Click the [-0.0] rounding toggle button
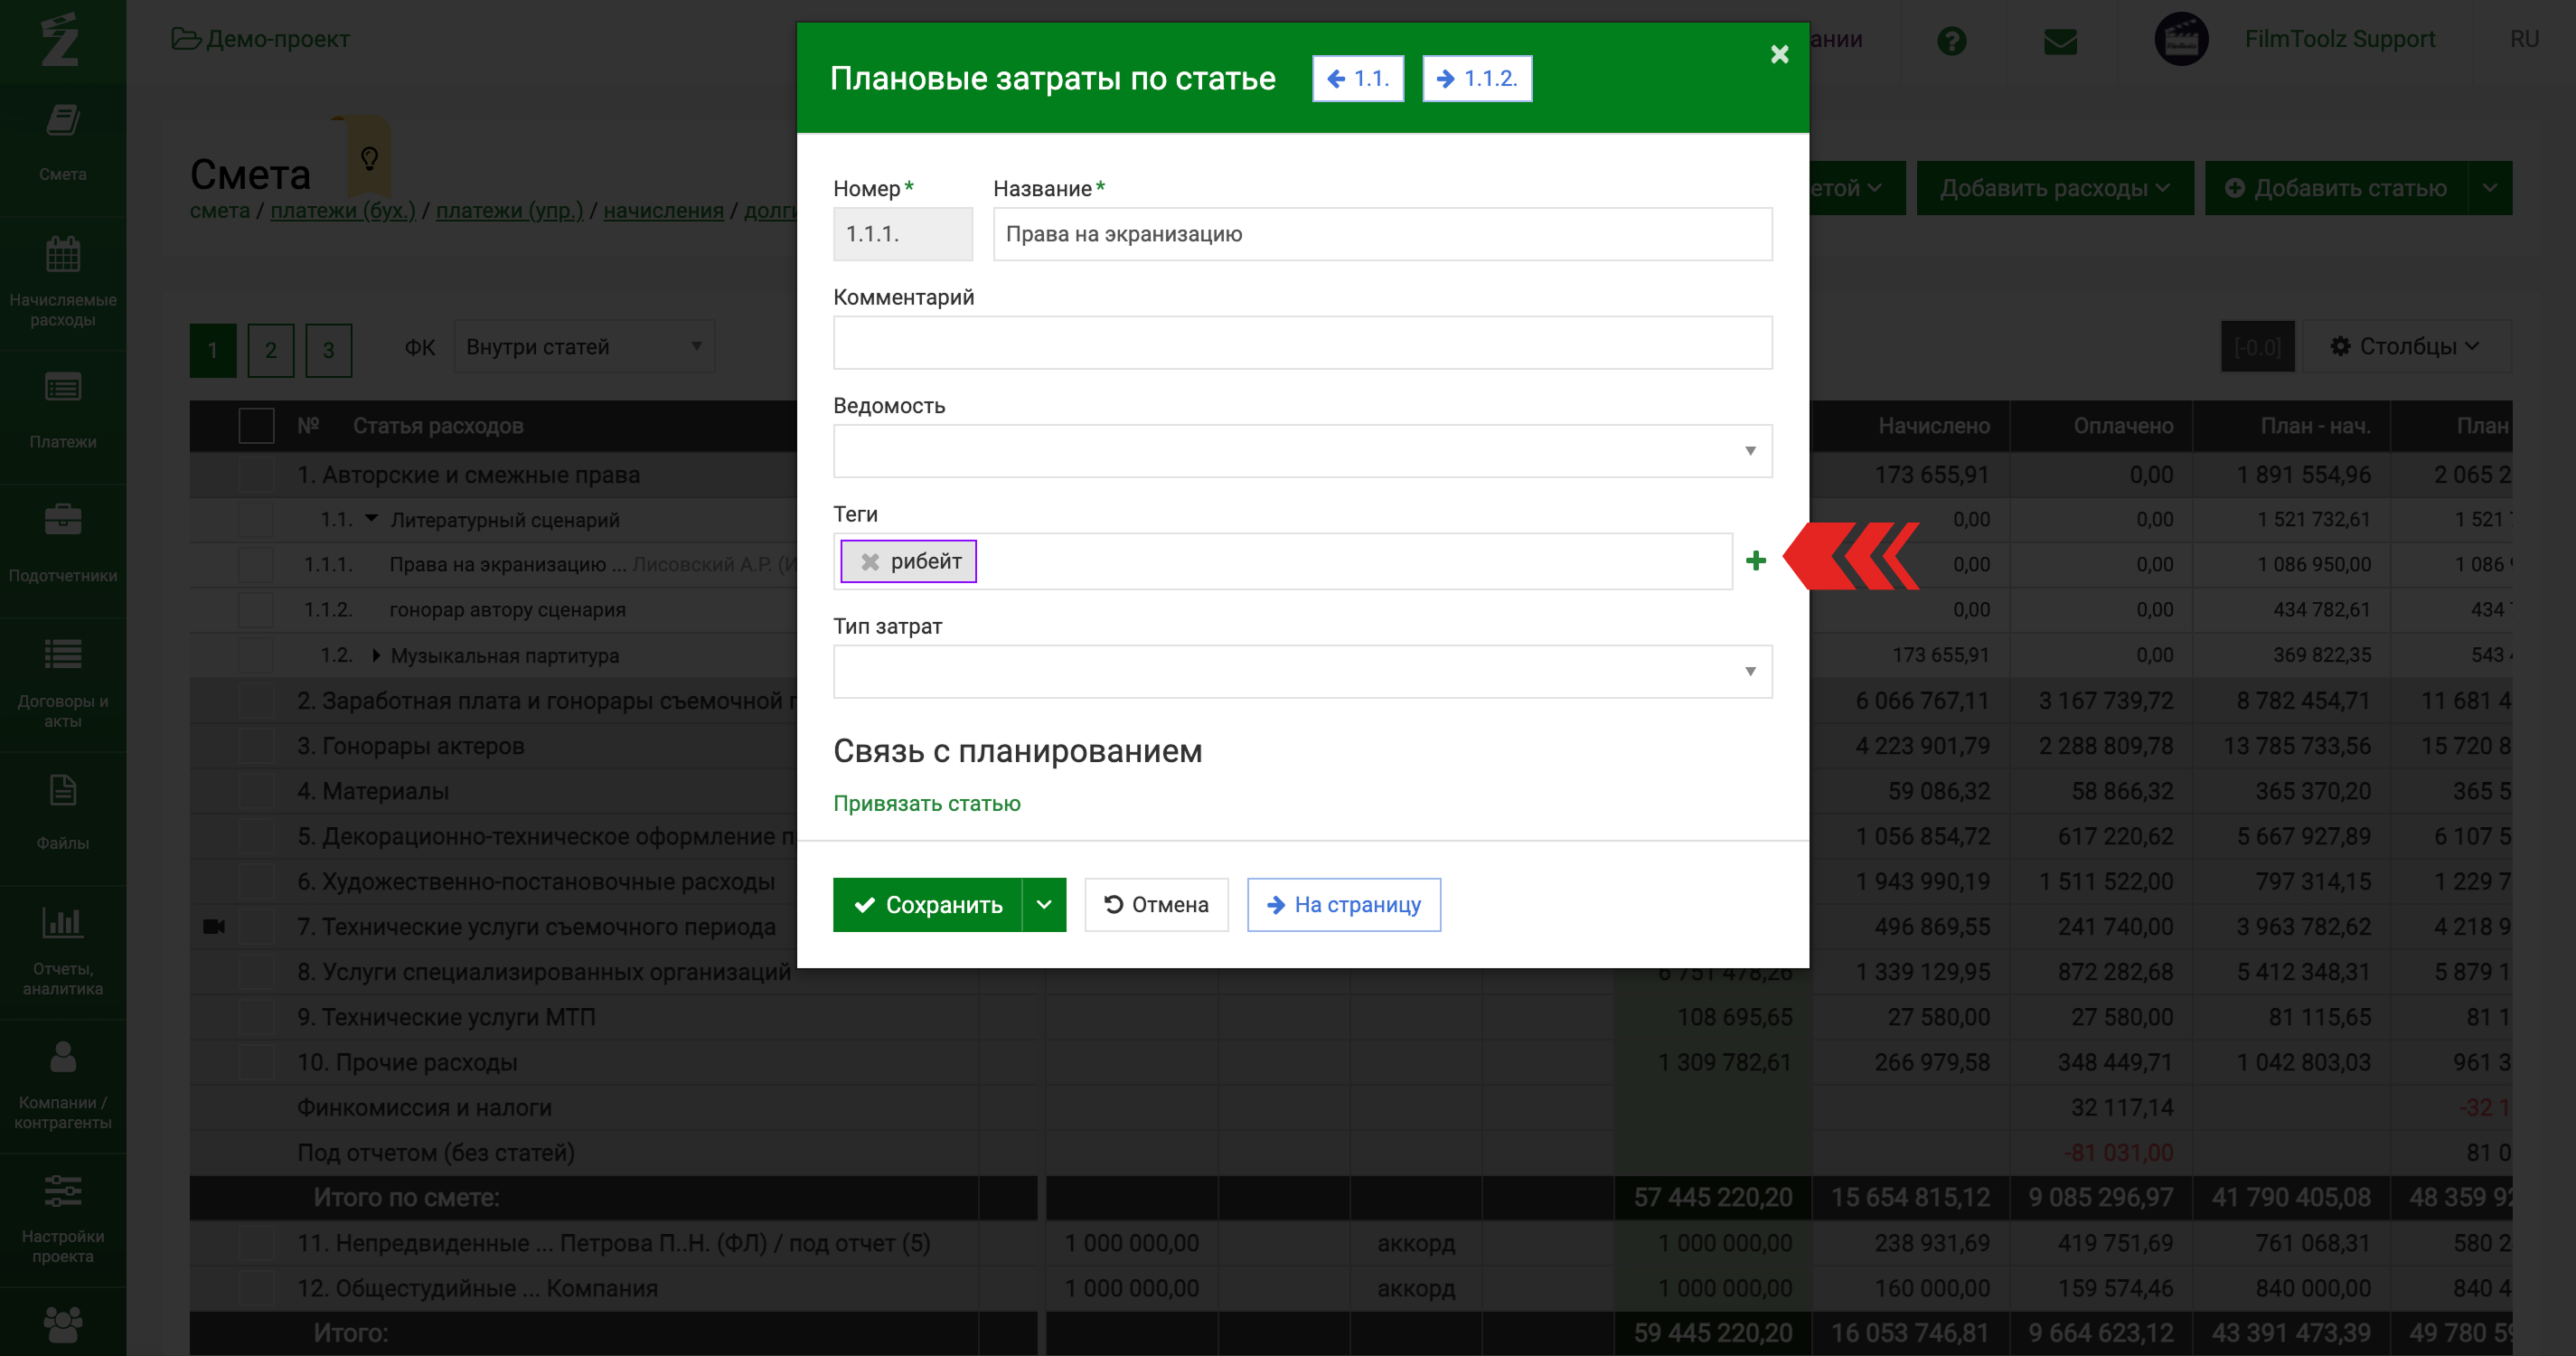This screenshot has height=1356, width=2576. (2257, 347)
